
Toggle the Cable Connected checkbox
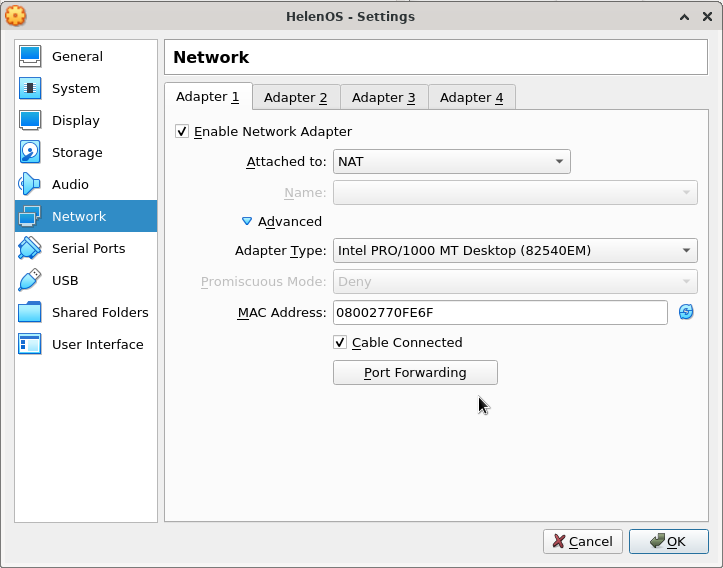341,343
